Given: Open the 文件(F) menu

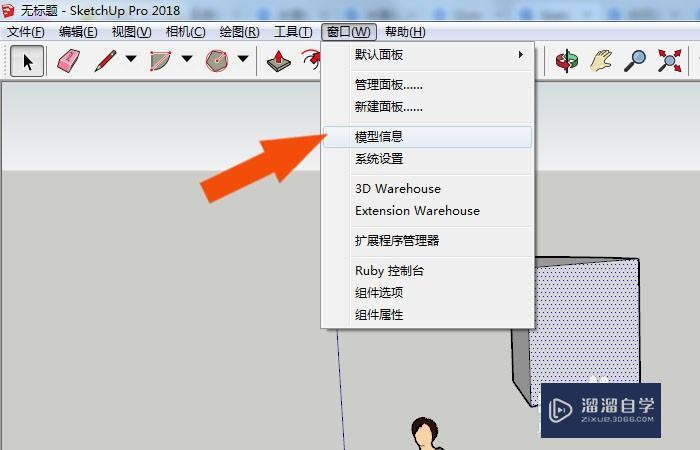Looking at the screenshot, I should tap(25, 32).
